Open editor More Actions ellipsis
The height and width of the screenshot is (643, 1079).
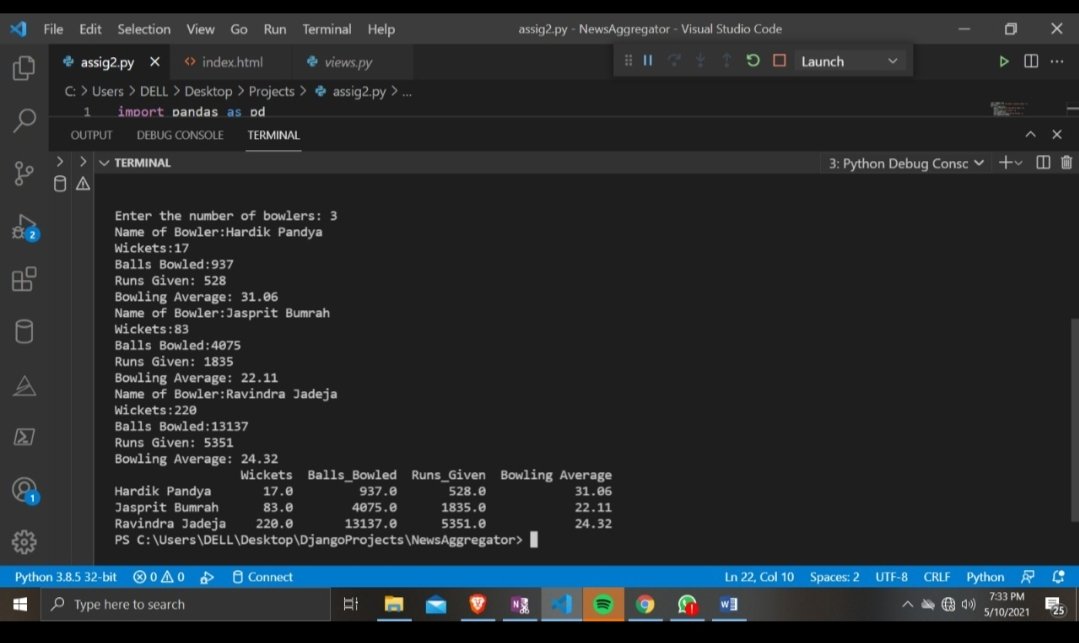coord(1057,61)
